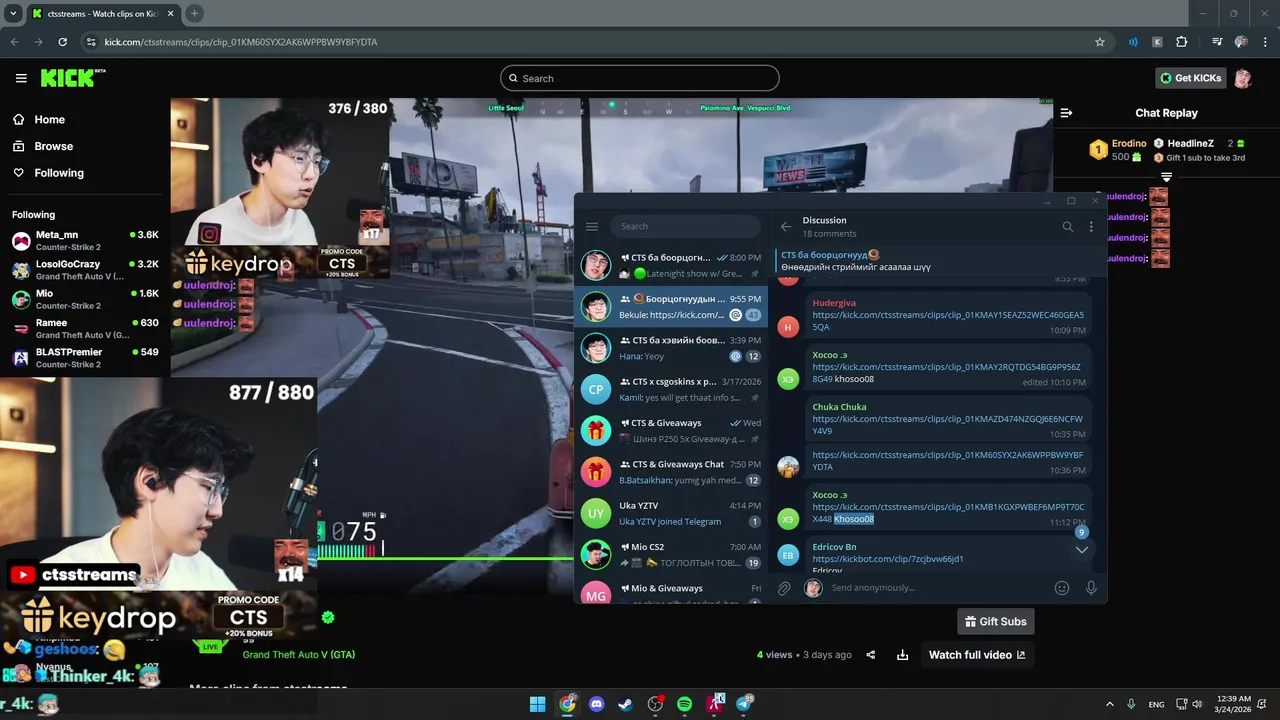The height and width of the screenshot is (720, 1280).
Task: Click the Send anonymously message field
Action: [940, 588]
